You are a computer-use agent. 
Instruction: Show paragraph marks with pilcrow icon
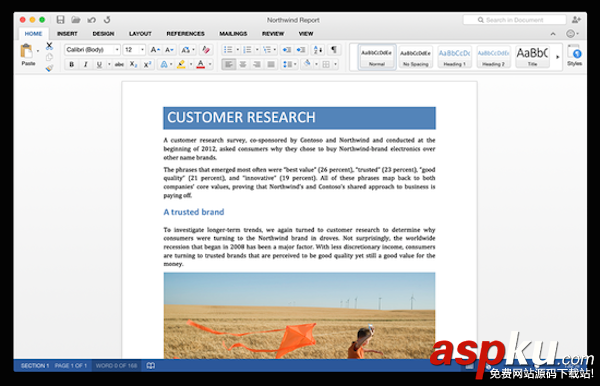click(334, 49)
